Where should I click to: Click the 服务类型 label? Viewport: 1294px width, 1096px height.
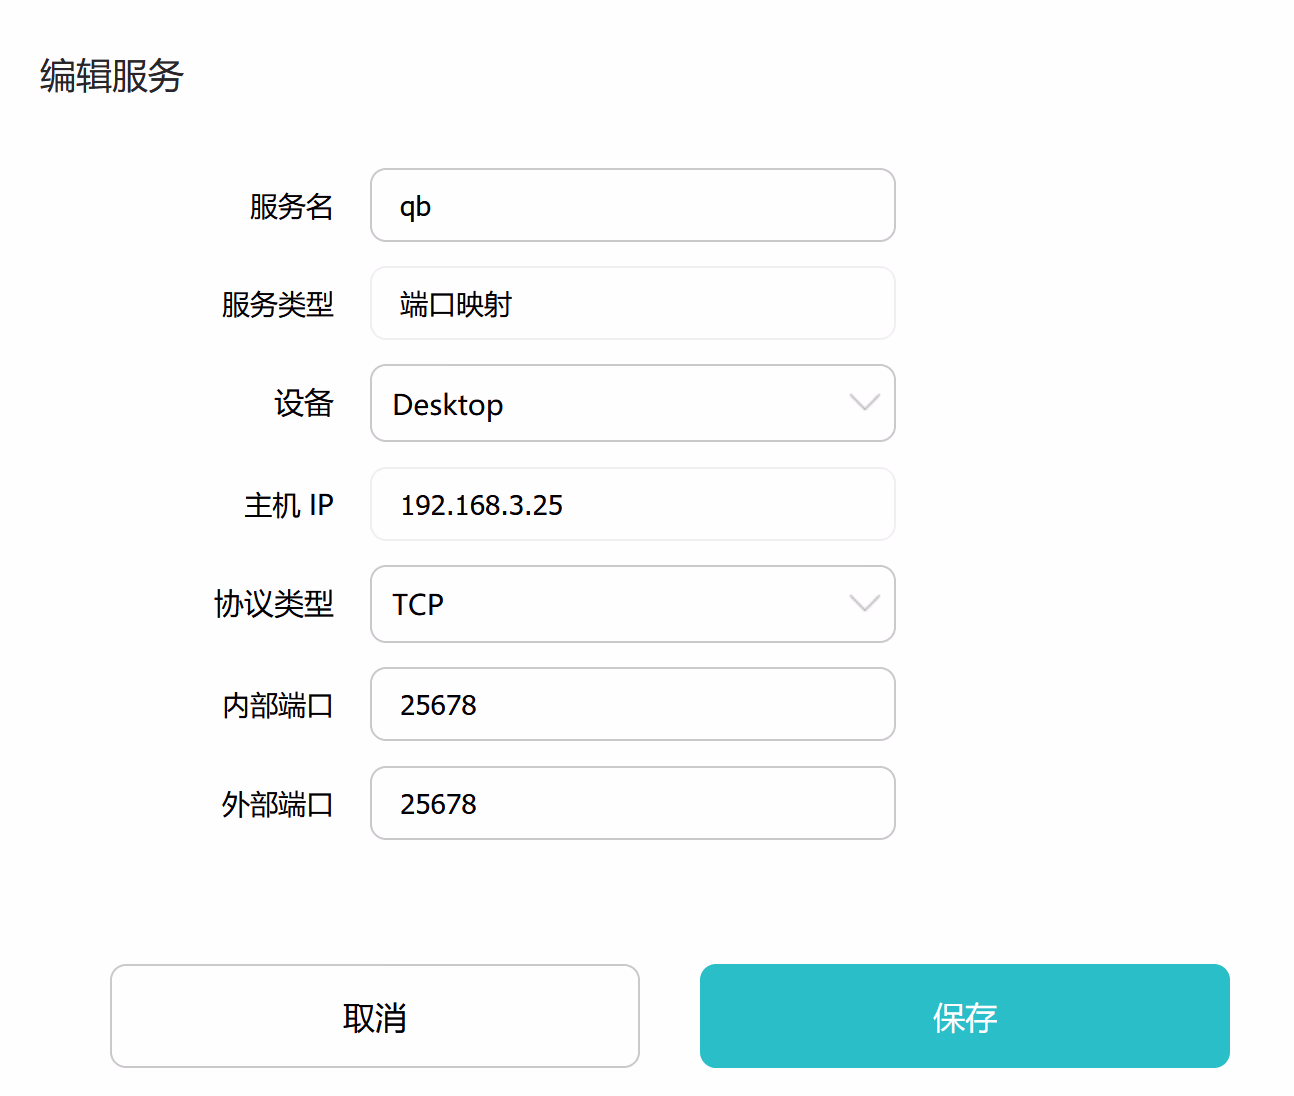coord(277,304)
